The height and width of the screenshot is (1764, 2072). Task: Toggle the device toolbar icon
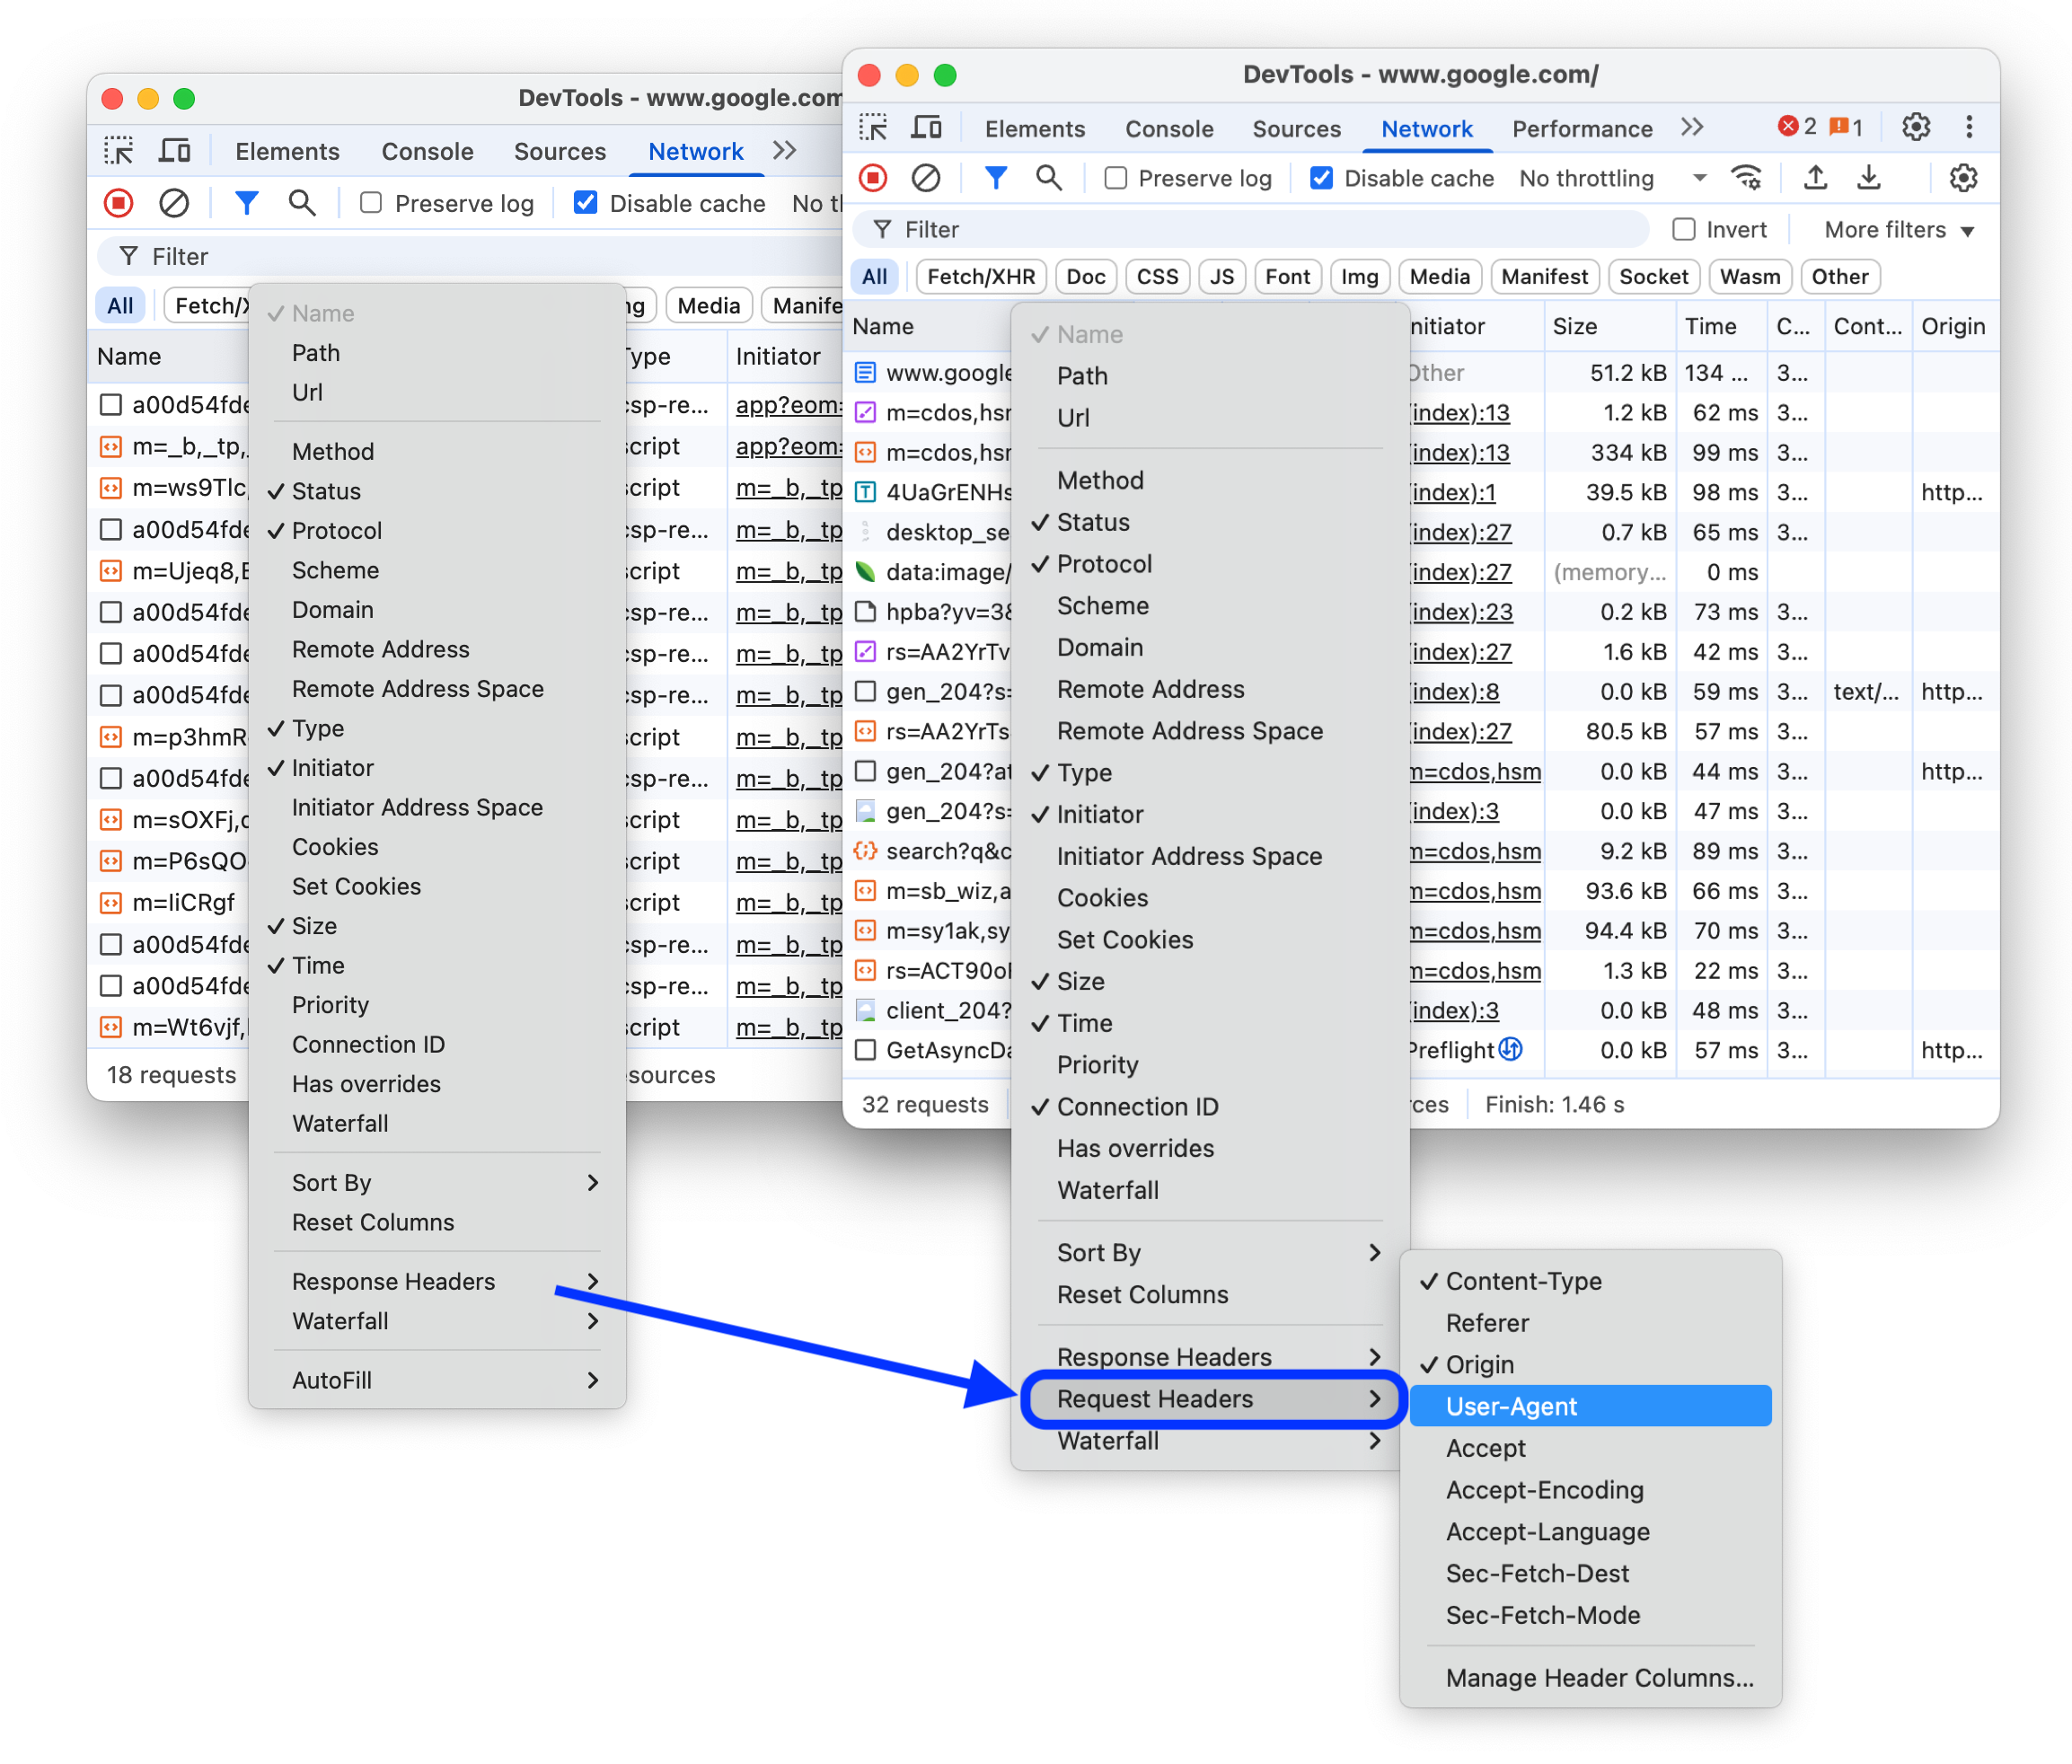[927, 127]
